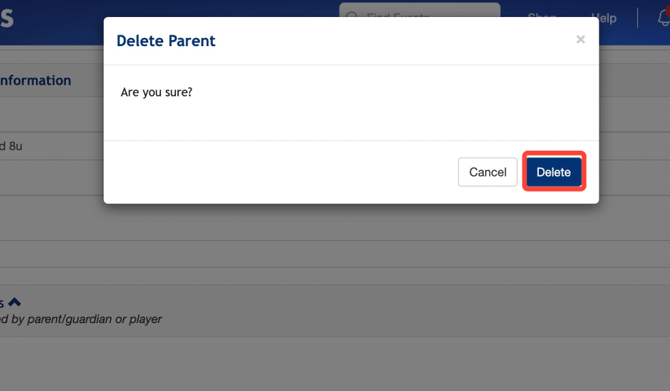The height and width of the screenshot is (391, 670).
Task: Confirm by clicking the Delete button
Action: (554, 172)
